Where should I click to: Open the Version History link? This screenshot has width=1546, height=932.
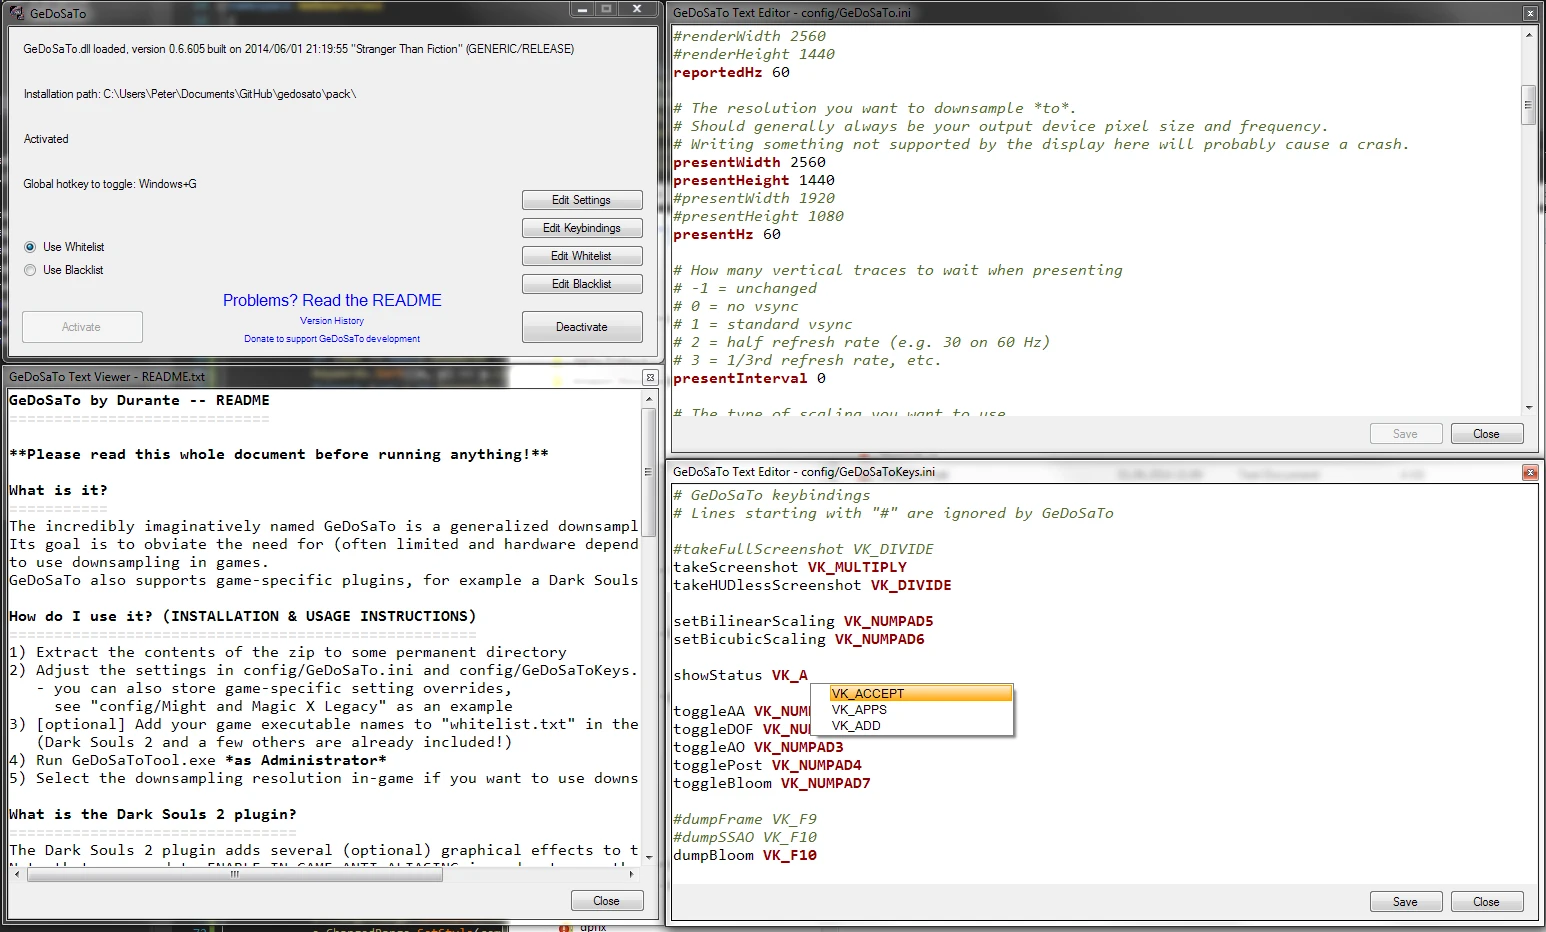point(332,321)
